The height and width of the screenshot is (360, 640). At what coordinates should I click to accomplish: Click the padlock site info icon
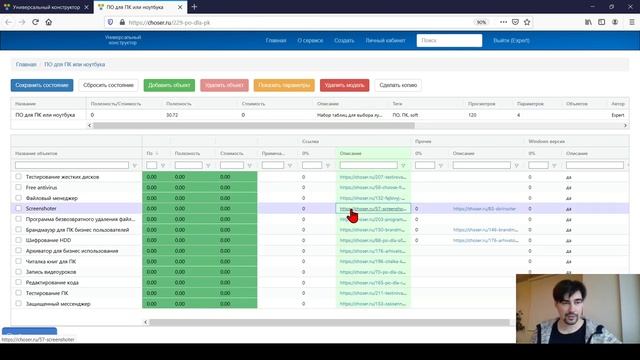click(x=122, y=22)
